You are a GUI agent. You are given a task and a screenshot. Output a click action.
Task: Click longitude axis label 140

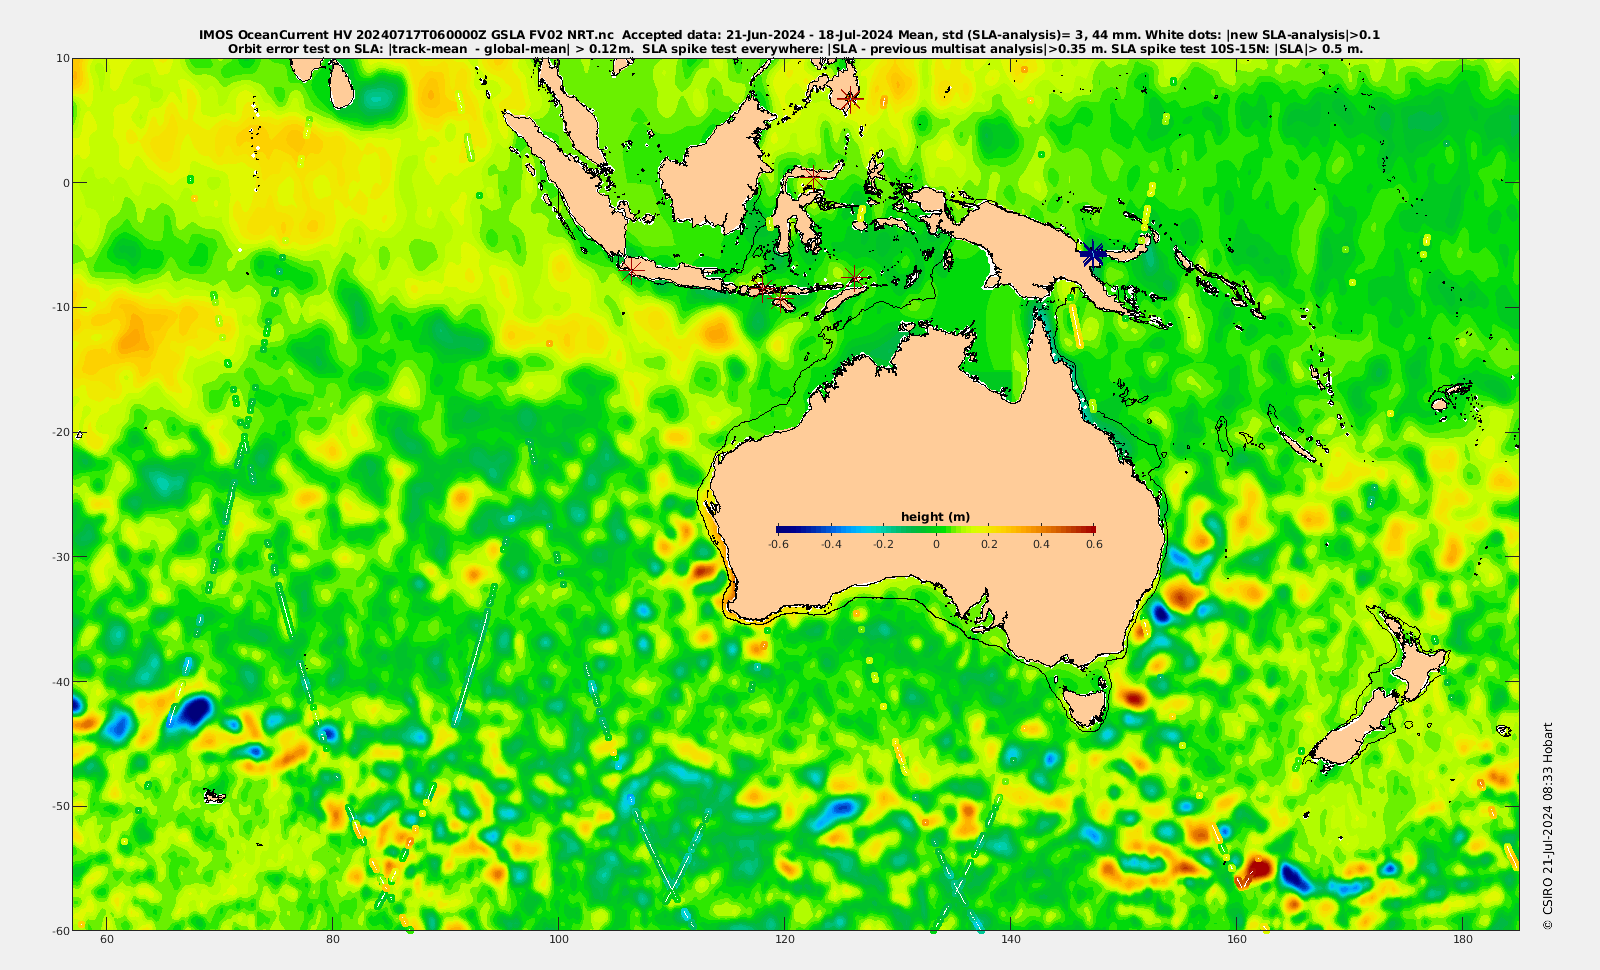tap(1011, 940)
